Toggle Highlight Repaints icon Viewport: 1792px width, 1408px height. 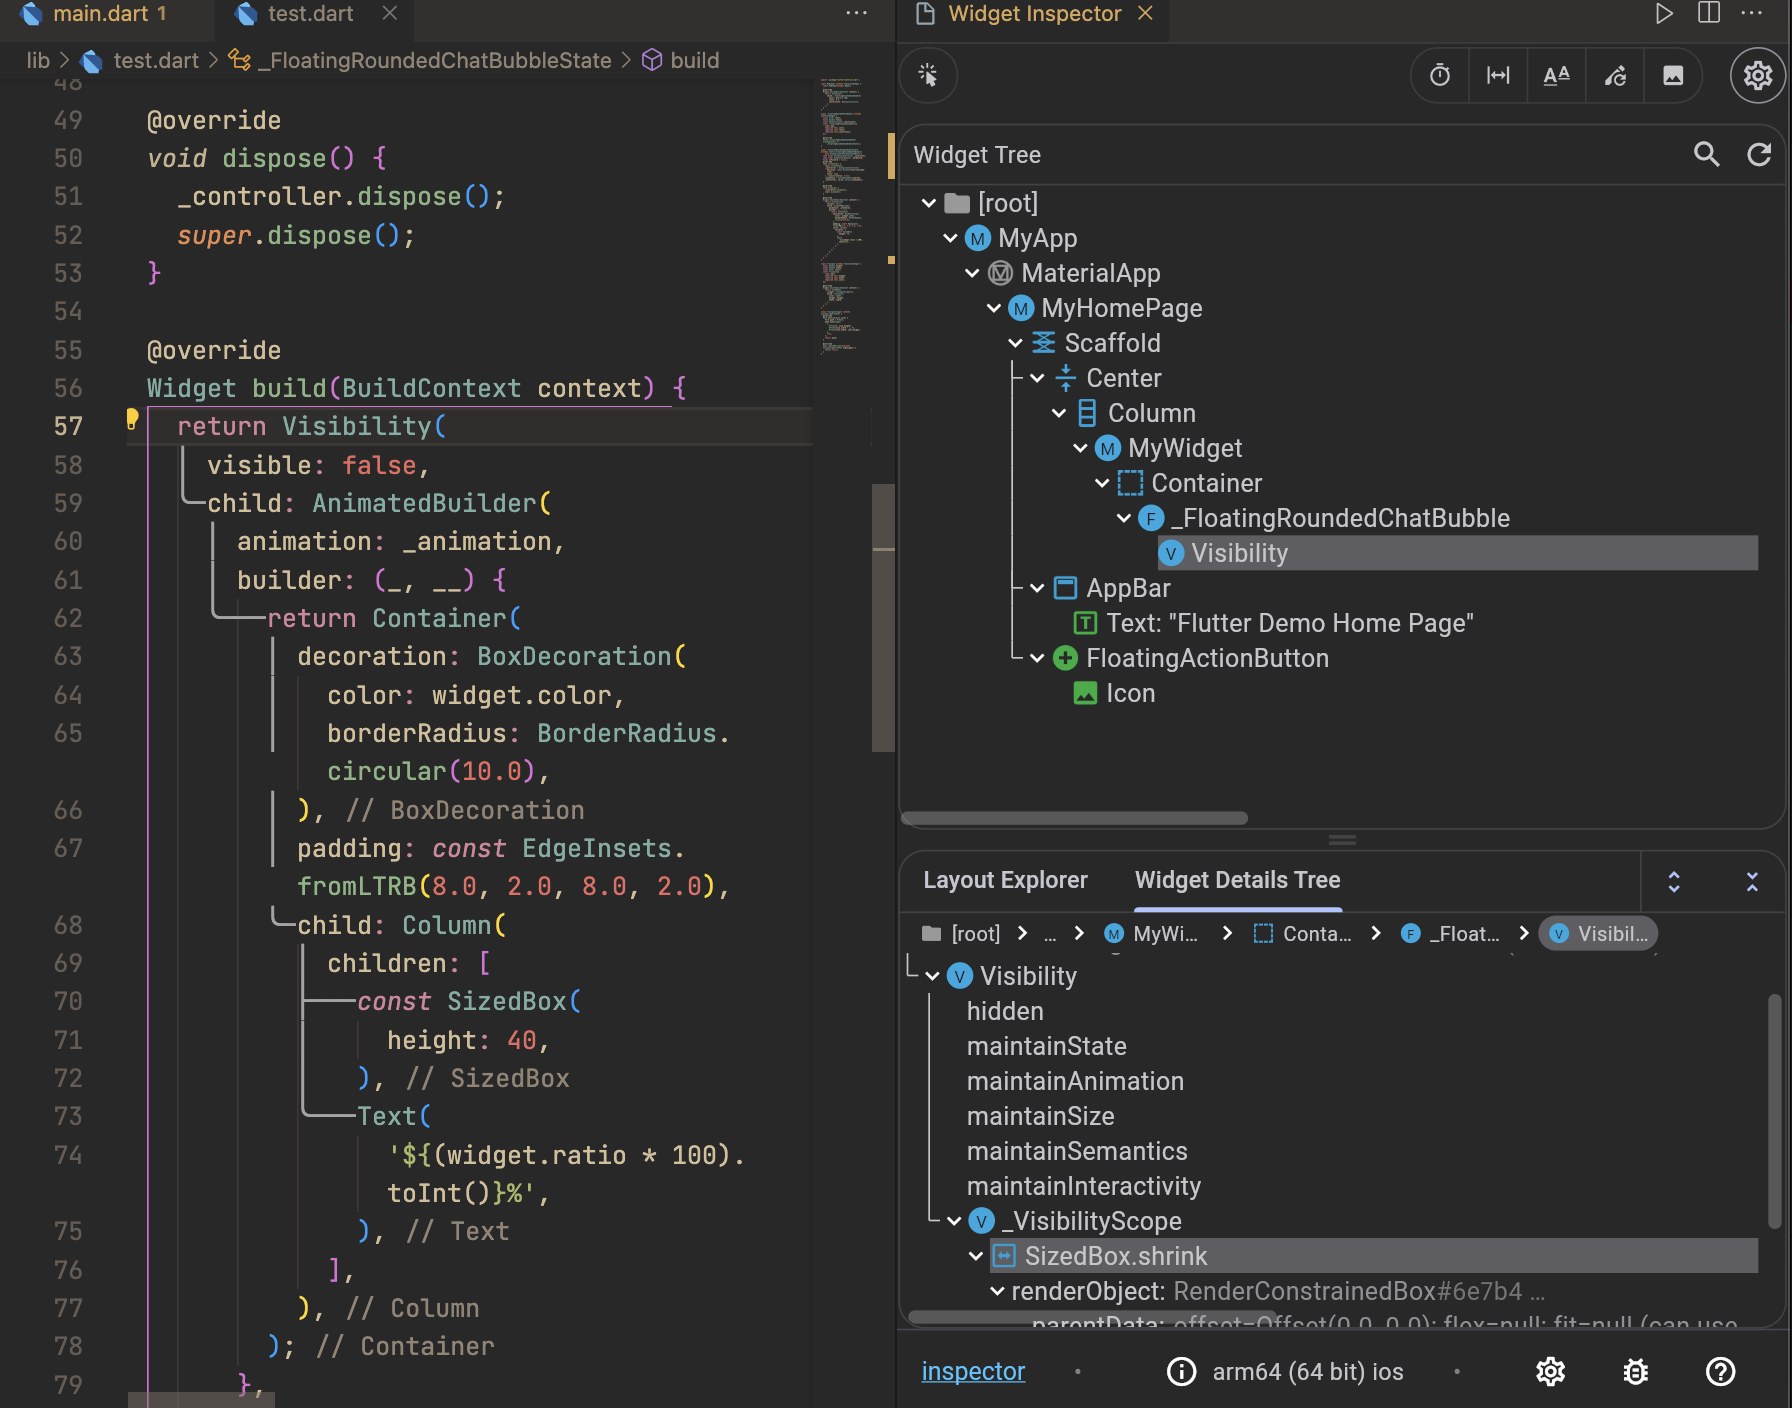point(1615,75)
